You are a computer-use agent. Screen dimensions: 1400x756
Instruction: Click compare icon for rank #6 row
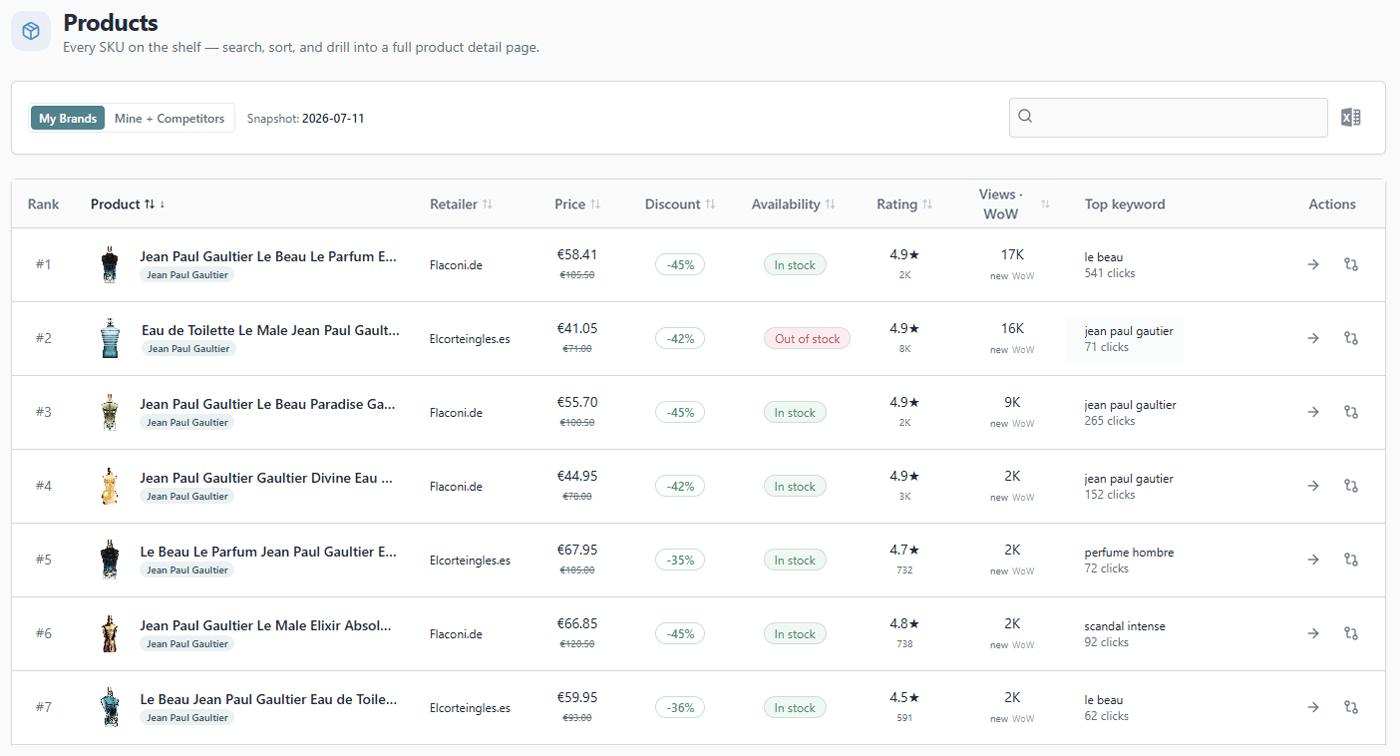tap(1351, 634)
